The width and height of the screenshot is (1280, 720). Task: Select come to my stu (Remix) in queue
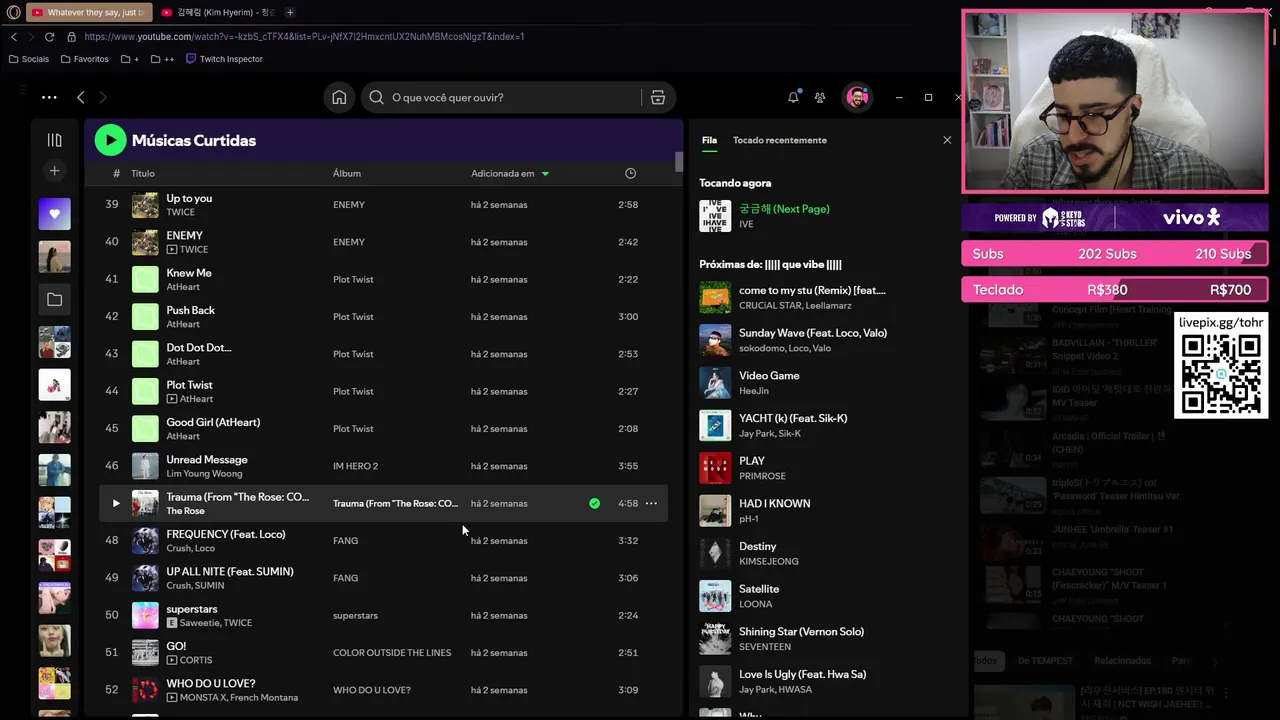click(812, 290)
